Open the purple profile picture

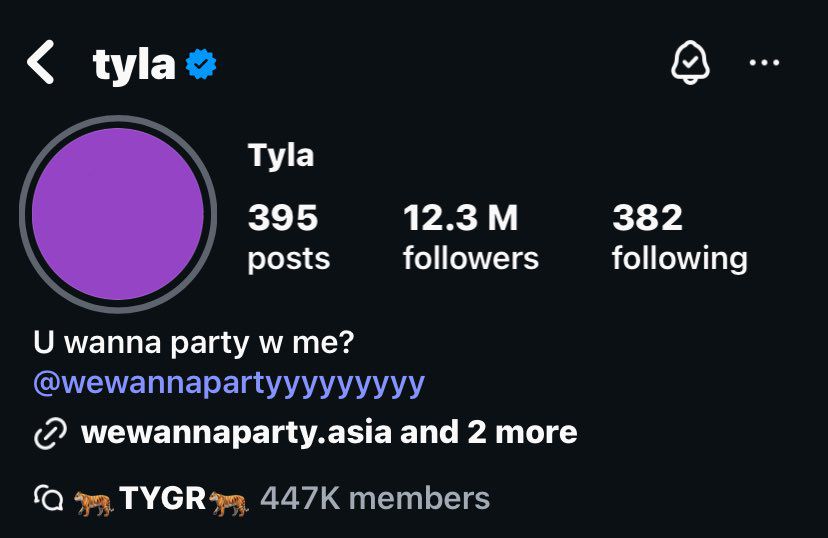tap(118, 213)
